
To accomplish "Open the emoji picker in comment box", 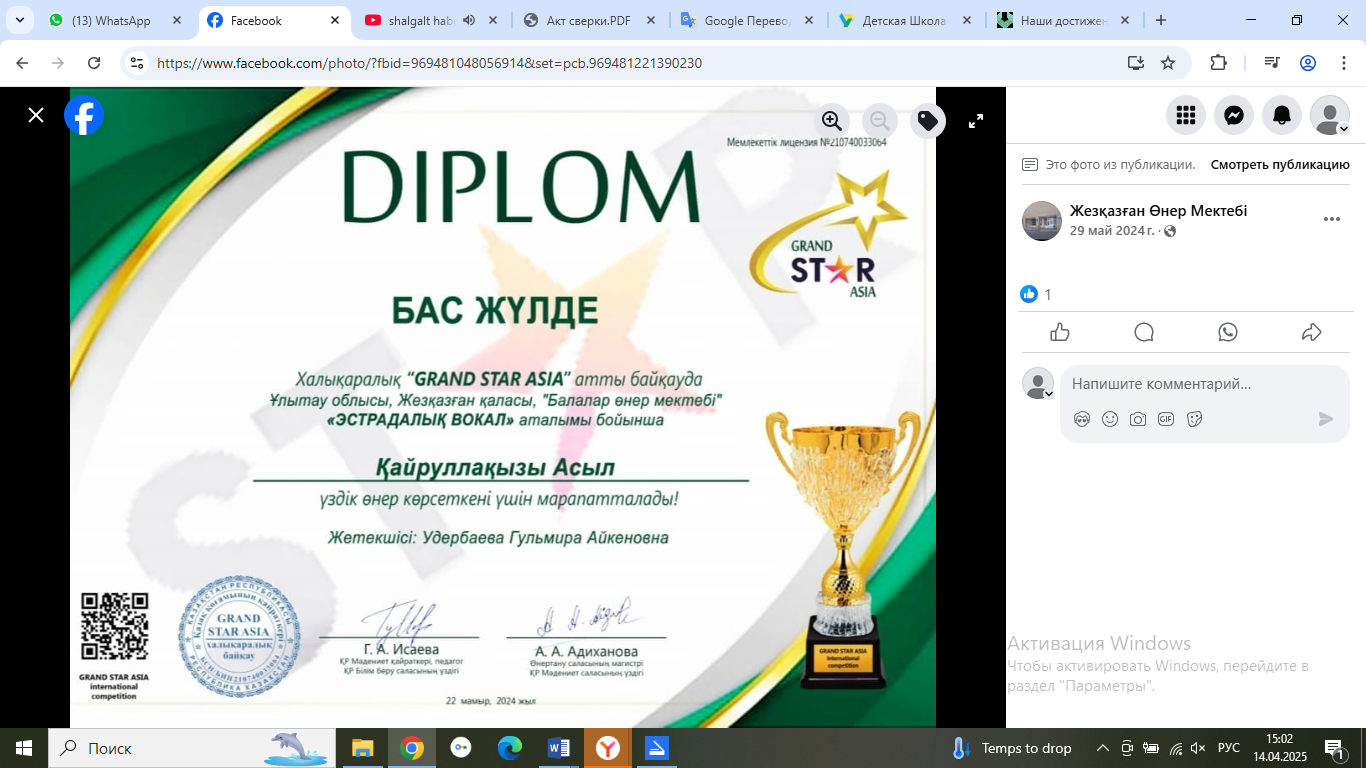I will [x=1110, y=419].
